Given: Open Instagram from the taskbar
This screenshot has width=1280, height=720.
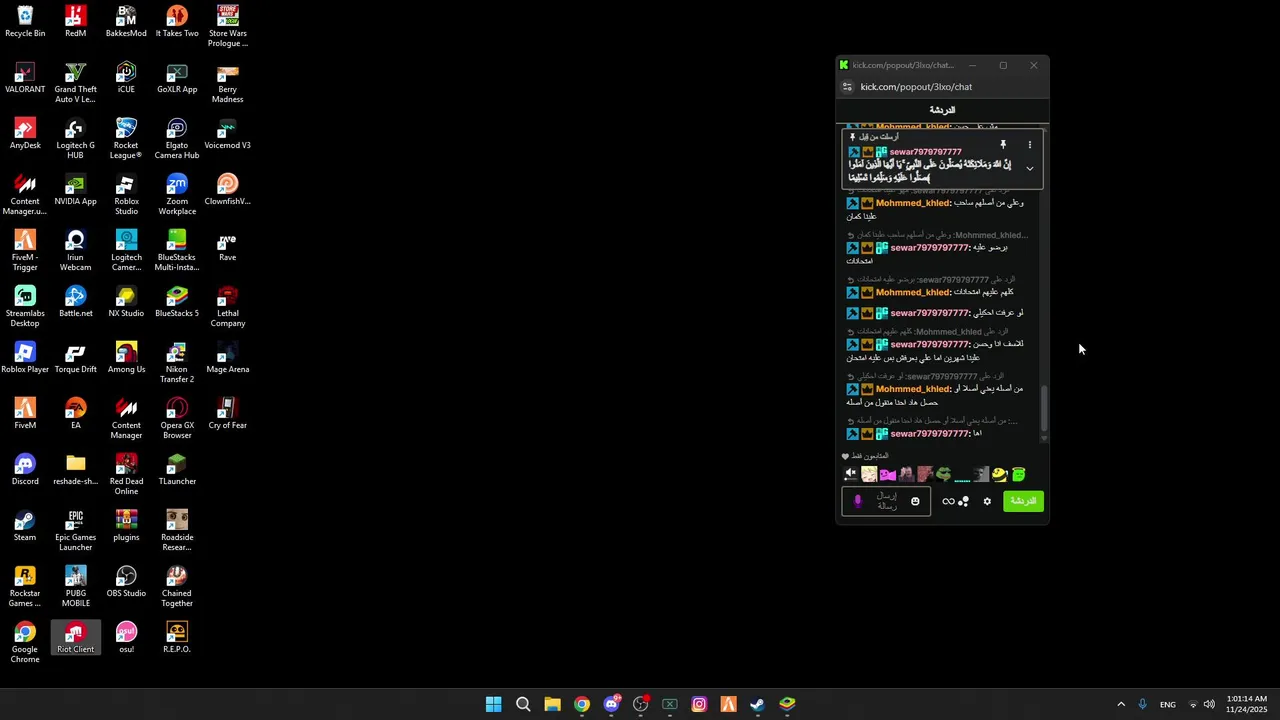Looking at the screenshot, I should 699,704.
